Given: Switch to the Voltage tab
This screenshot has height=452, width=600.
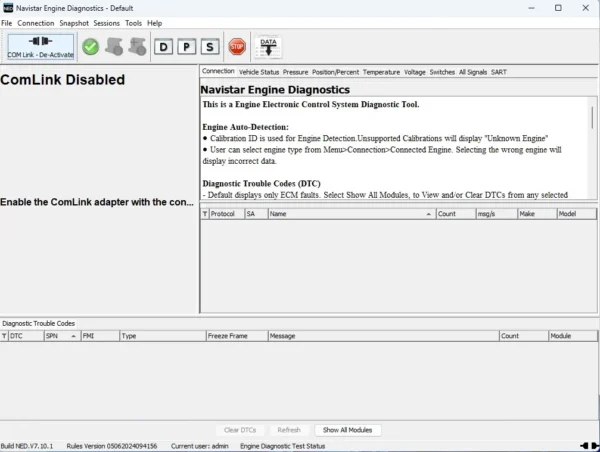Looking at the screenshot, I should 415,72.
